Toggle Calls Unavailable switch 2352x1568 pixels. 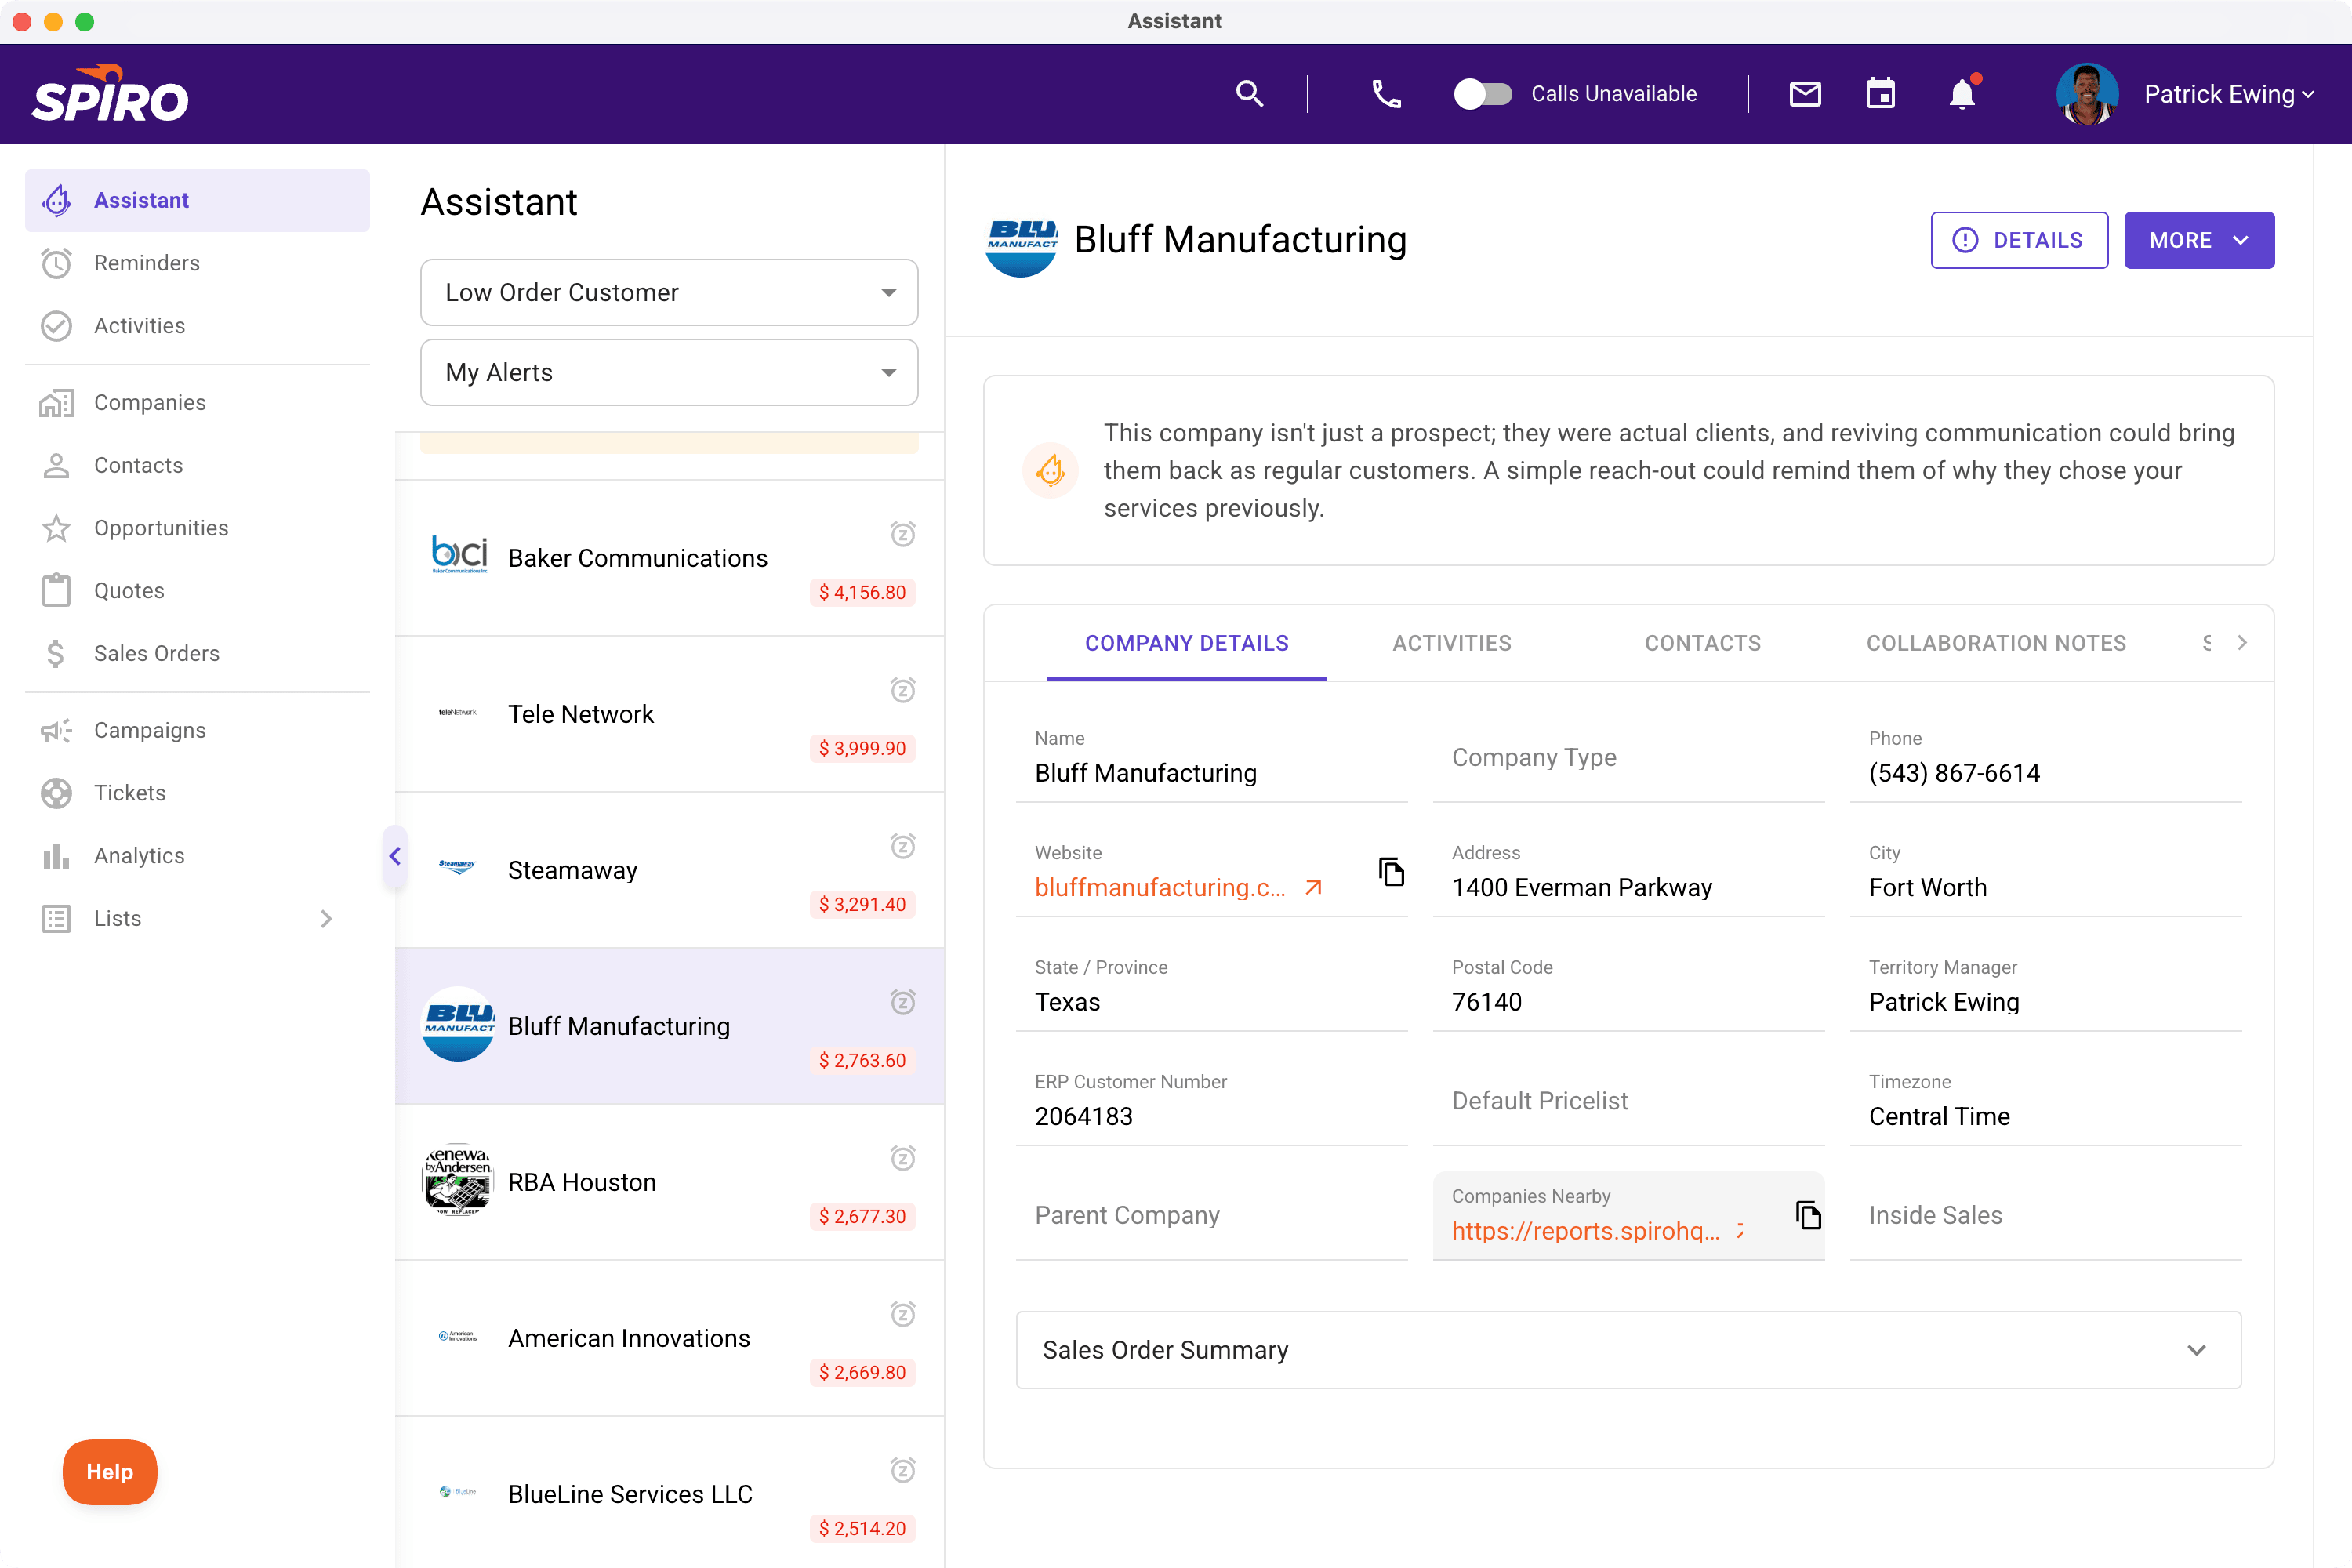tap(1482, 94)
